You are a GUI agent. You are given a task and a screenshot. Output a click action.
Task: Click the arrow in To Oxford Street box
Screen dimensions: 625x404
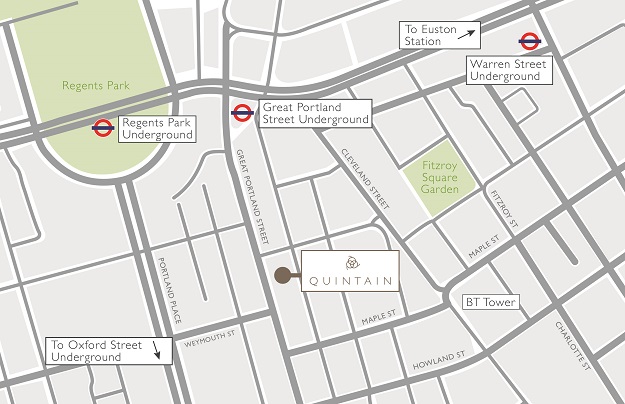point(157,350)
